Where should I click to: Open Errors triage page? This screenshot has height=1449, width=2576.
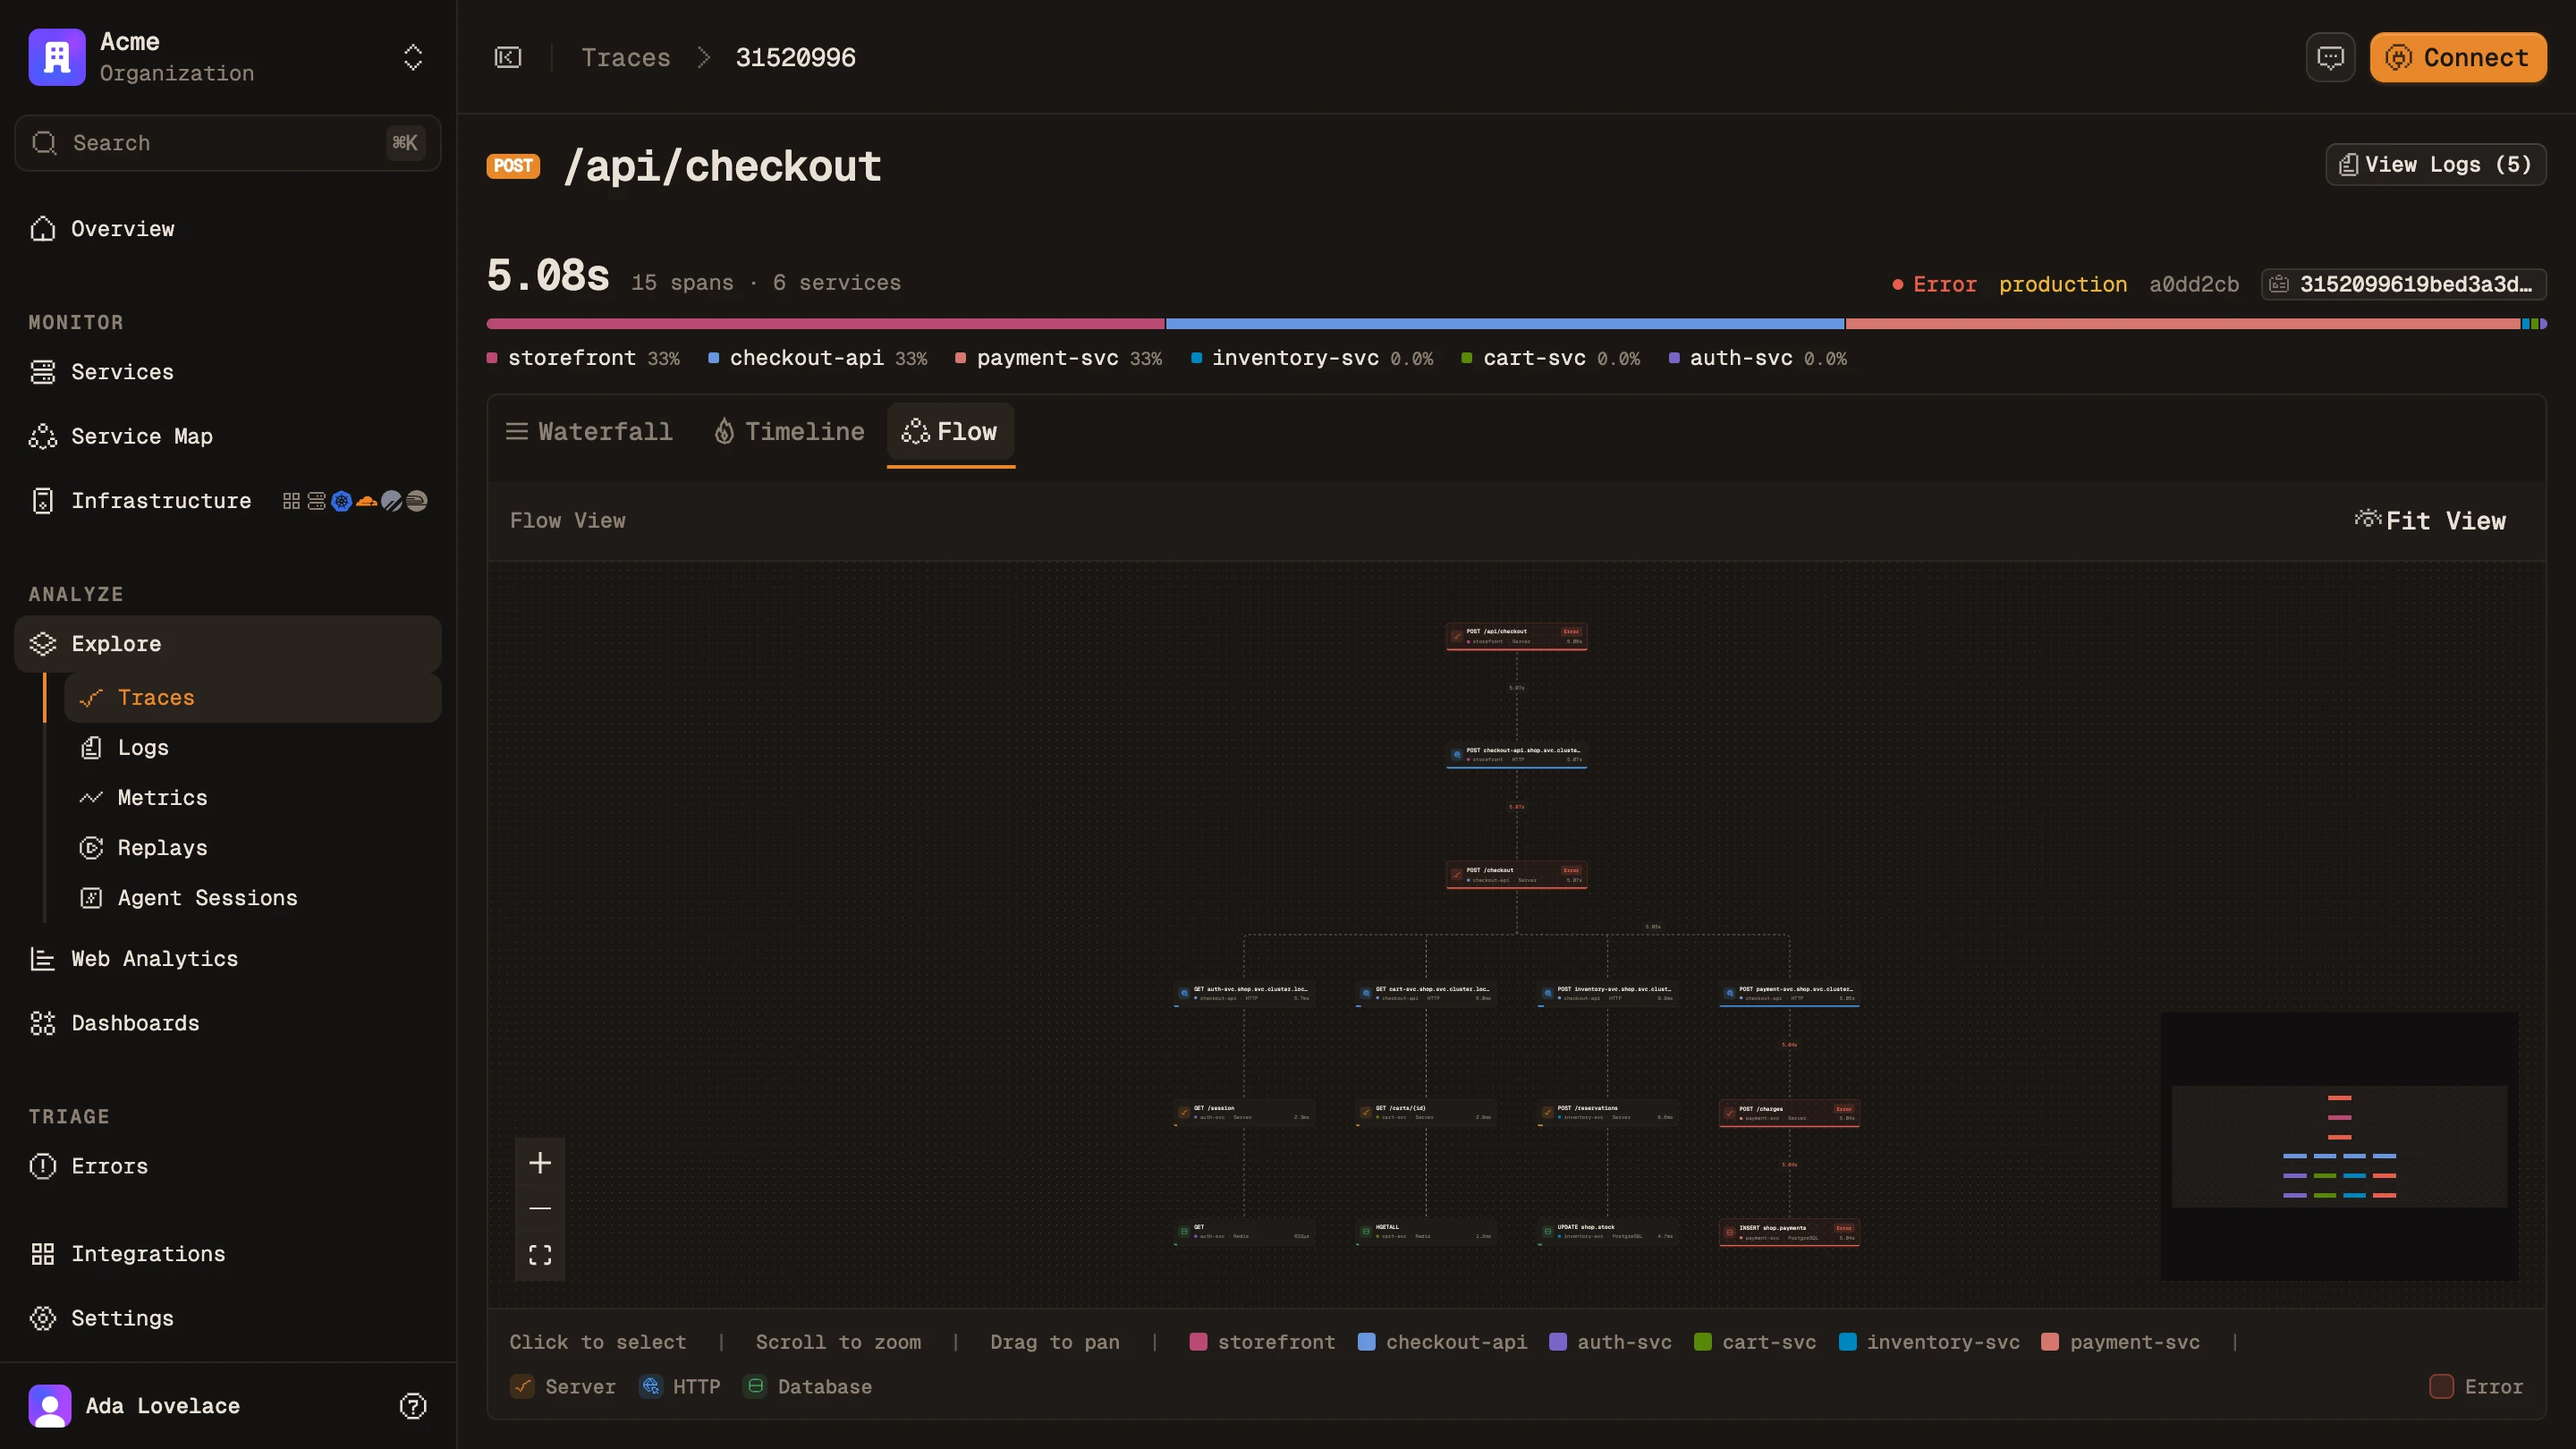tap(228, 1166)
